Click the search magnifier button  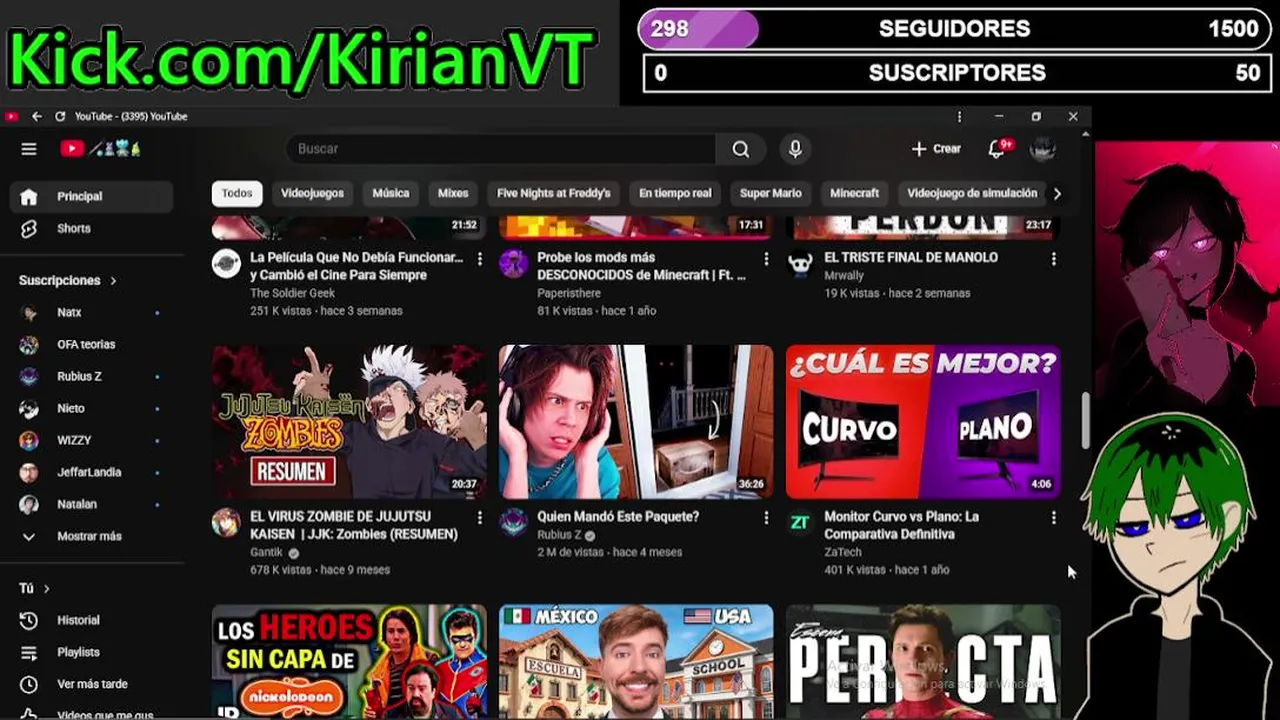click(x=740, y=149)
